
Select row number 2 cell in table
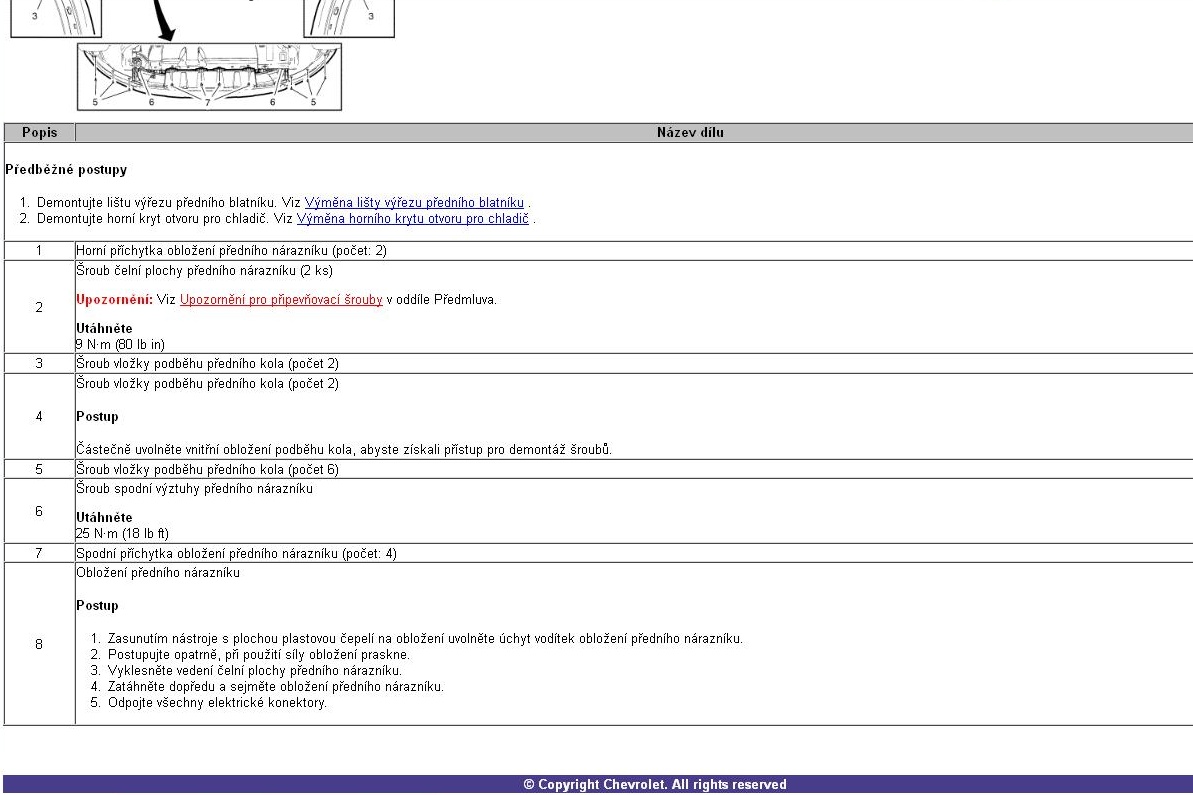[39, 307]
